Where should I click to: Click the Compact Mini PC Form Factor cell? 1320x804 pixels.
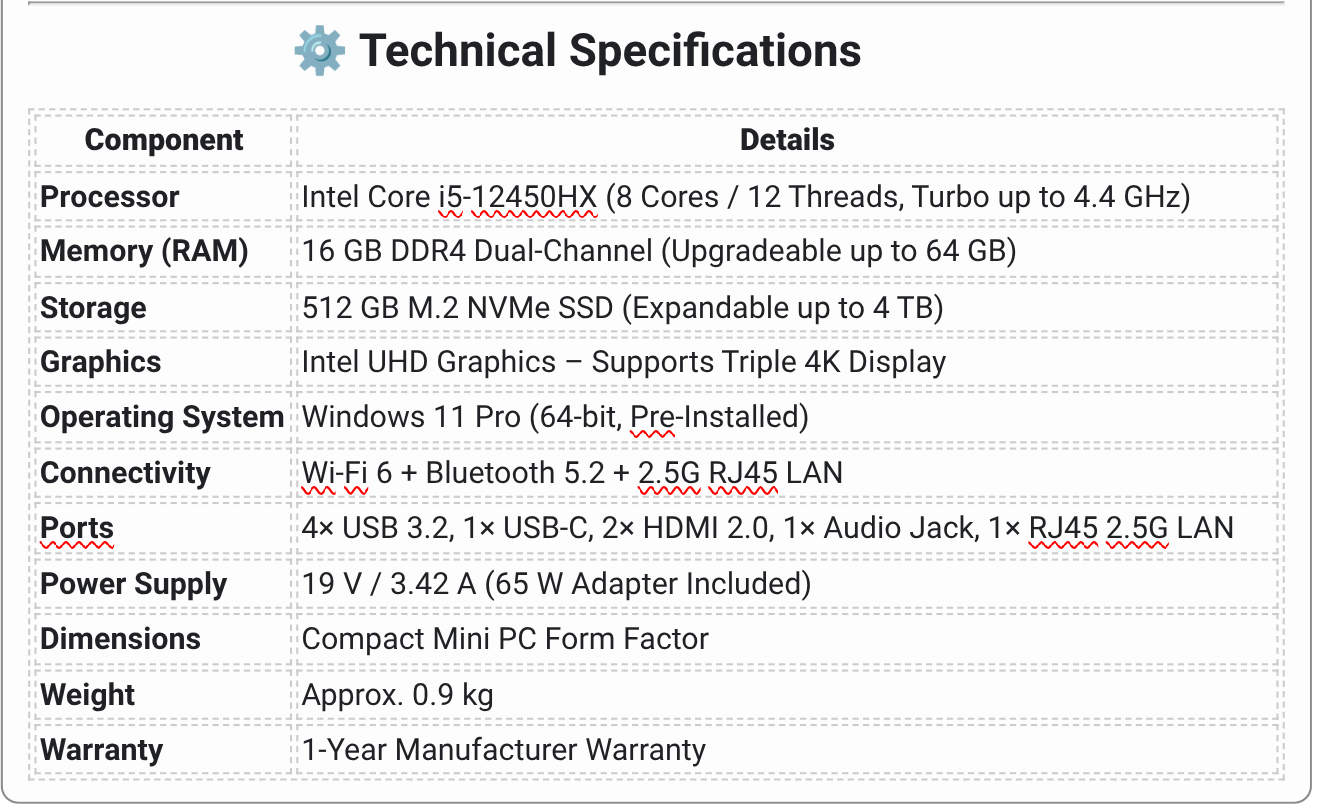click(505, 639)
